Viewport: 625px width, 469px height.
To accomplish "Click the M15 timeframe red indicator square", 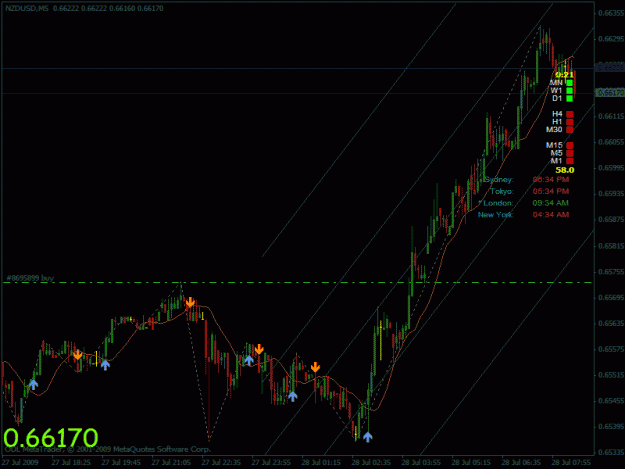I will (570, 145).
